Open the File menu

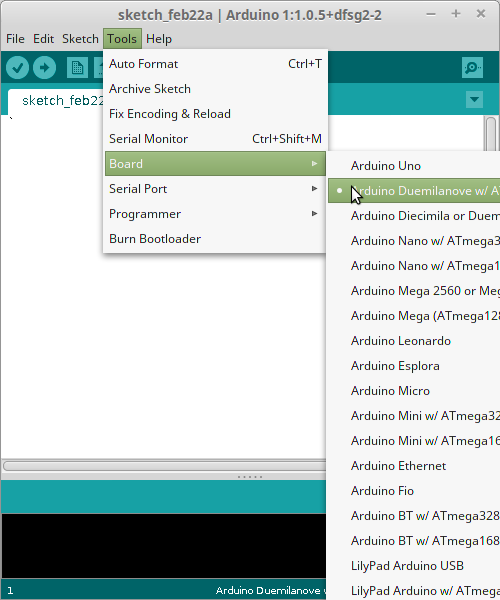point(15,39)
